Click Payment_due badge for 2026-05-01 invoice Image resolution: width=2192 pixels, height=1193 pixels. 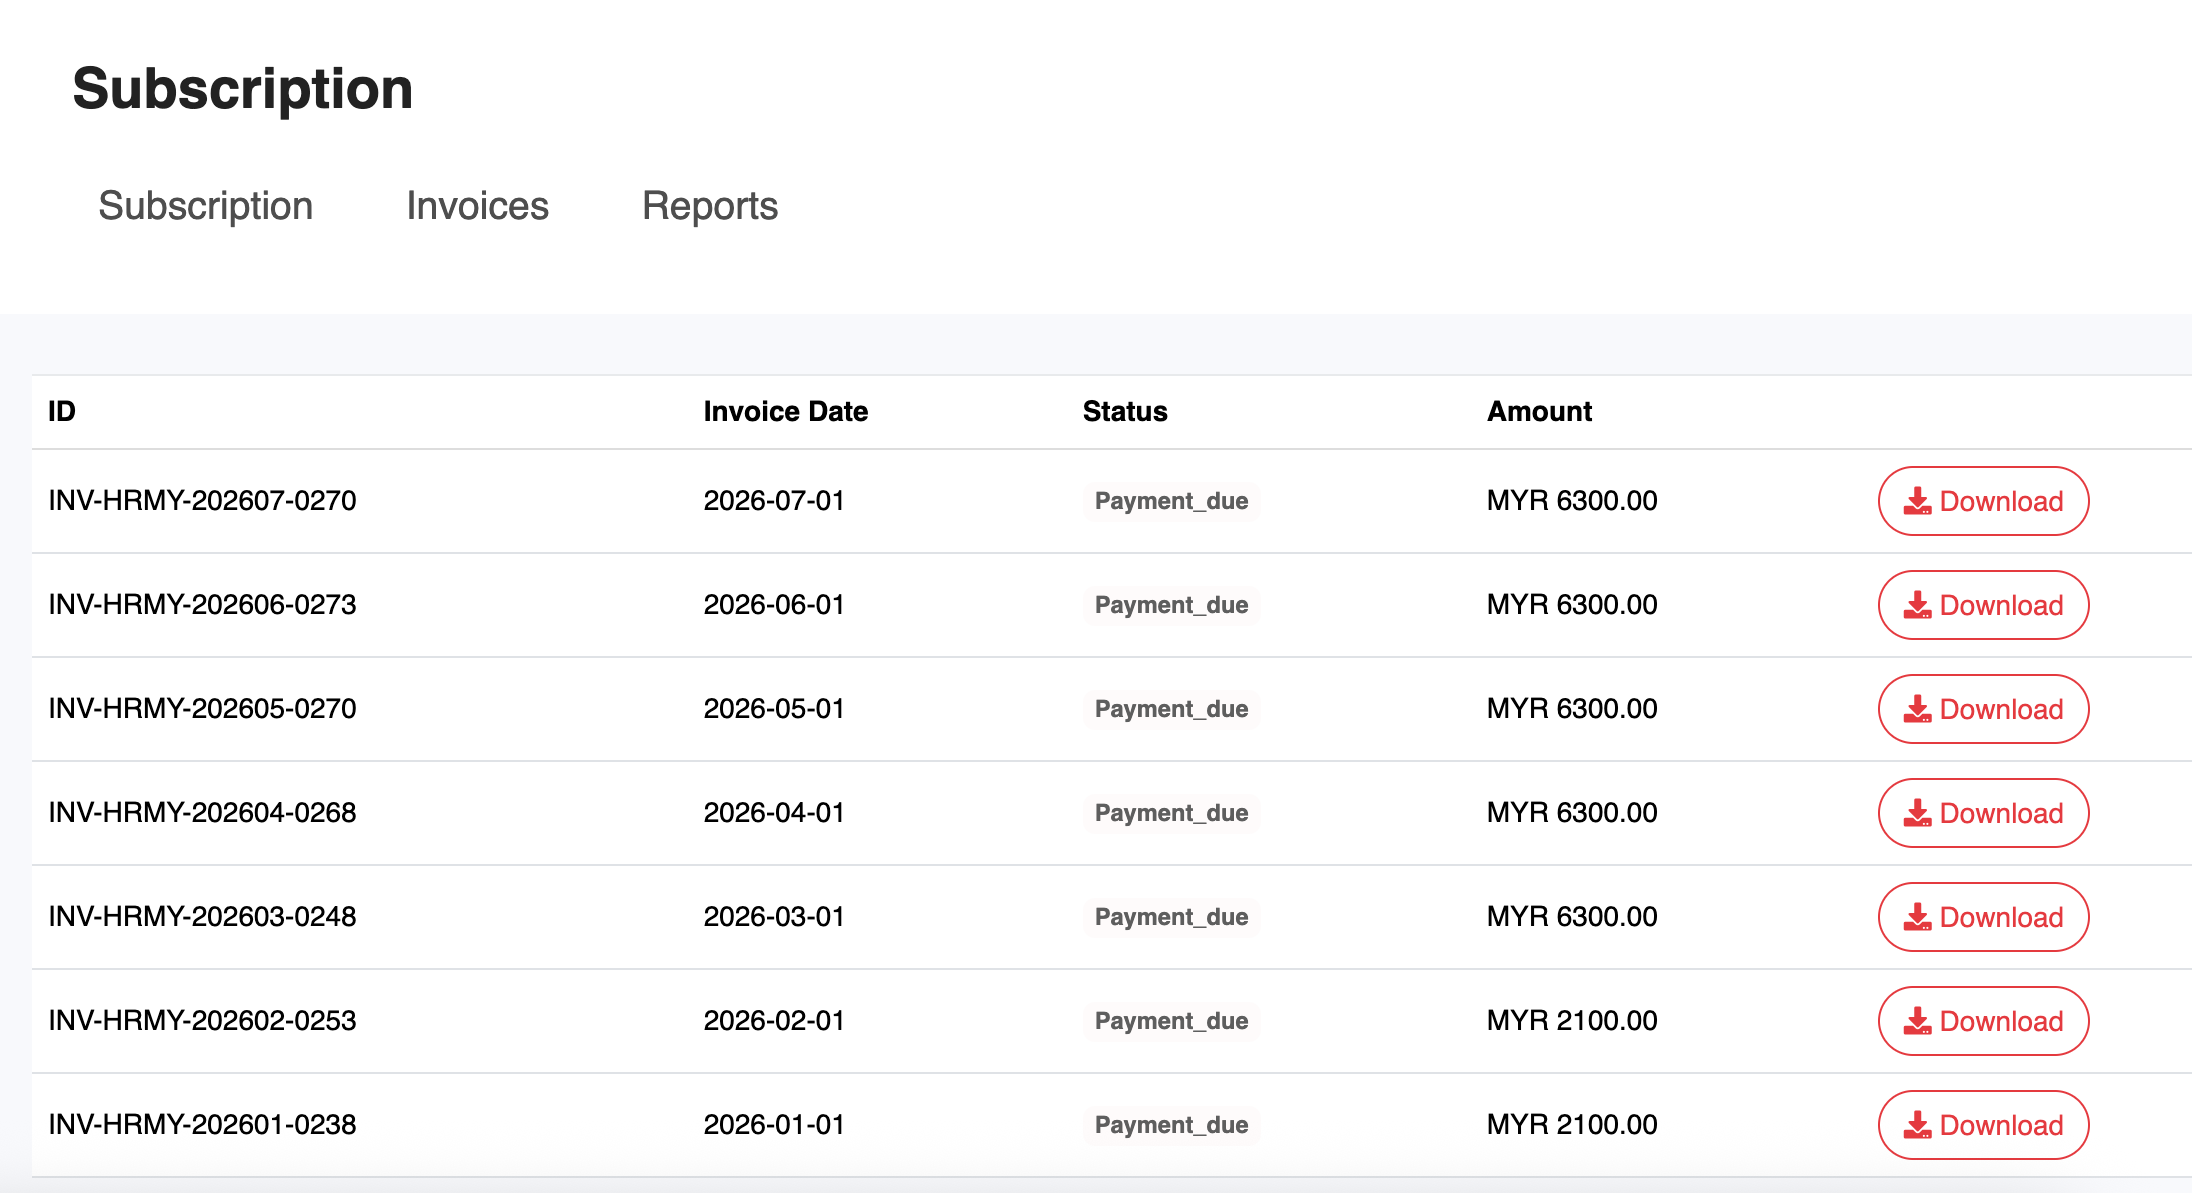pyautogui.click(x=1171, y=709)
